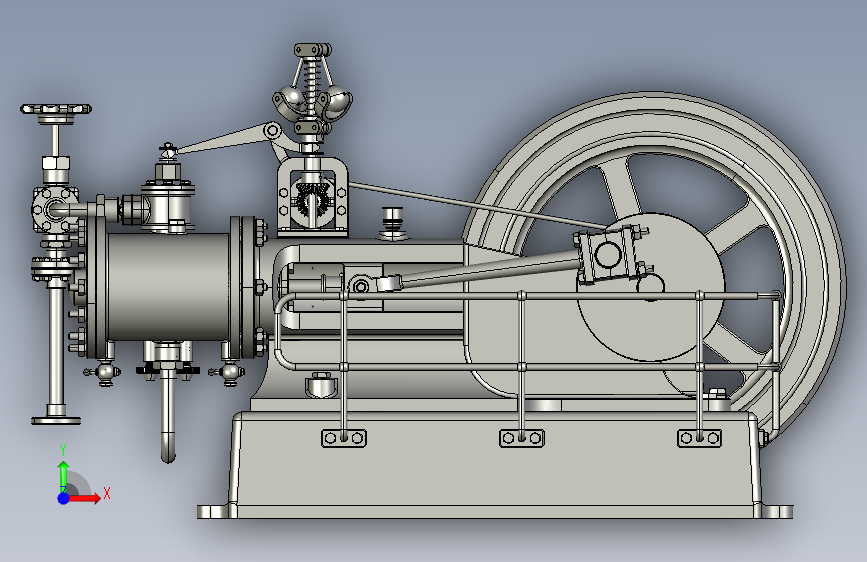Select the engine base plinth

coord(495,465)
